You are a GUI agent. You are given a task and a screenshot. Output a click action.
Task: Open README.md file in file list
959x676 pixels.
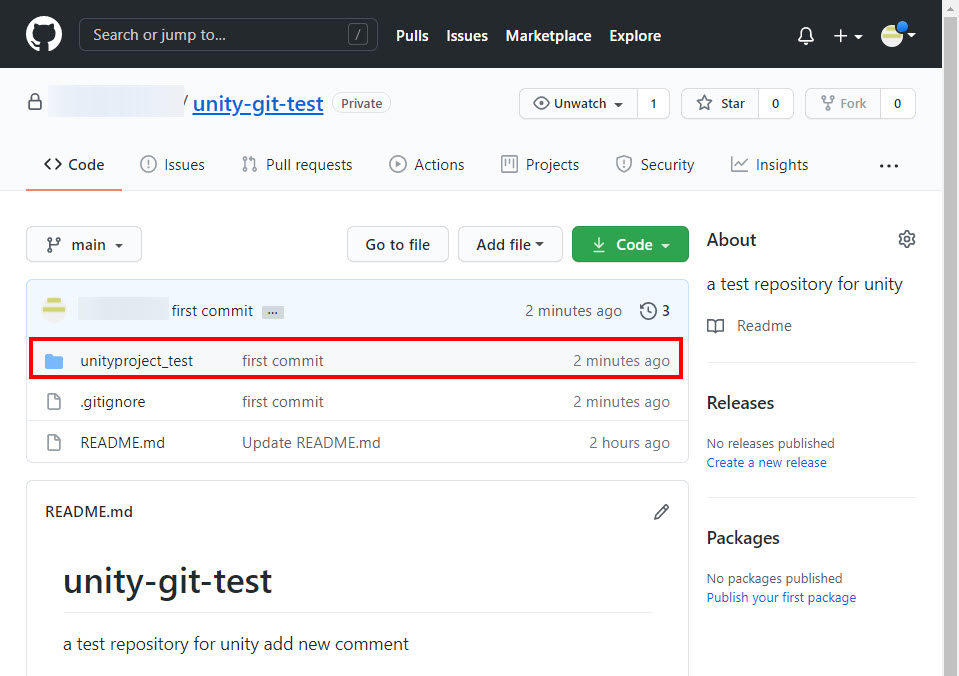pos(122,443)
